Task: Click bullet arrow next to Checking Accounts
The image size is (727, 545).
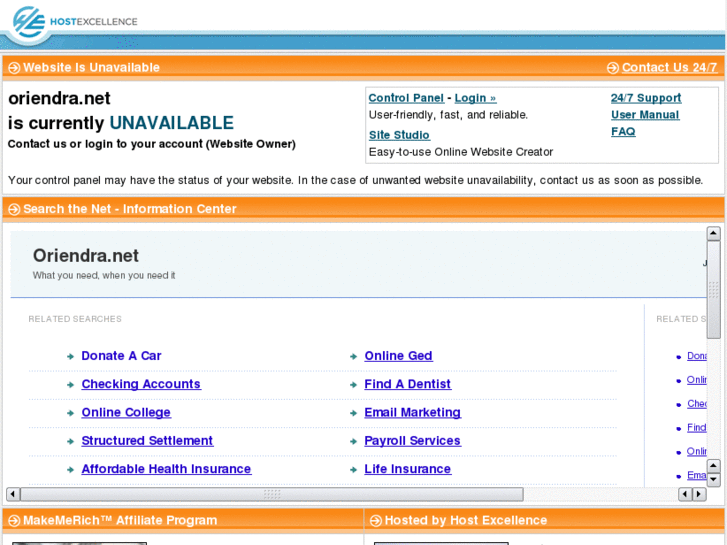Action: click(x=70, y=385)
